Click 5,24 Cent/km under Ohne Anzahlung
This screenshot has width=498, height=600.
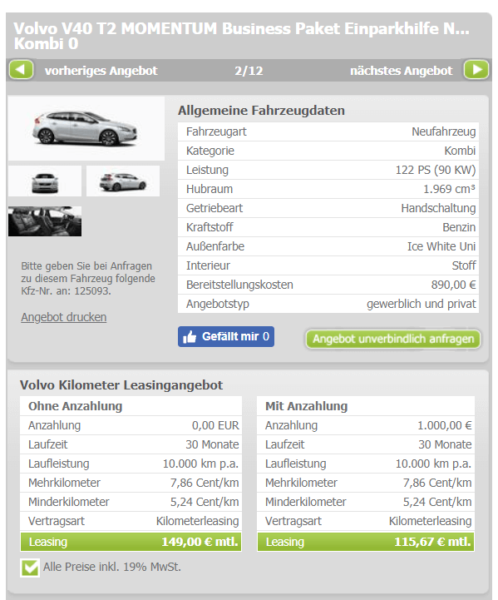(204, 502)
